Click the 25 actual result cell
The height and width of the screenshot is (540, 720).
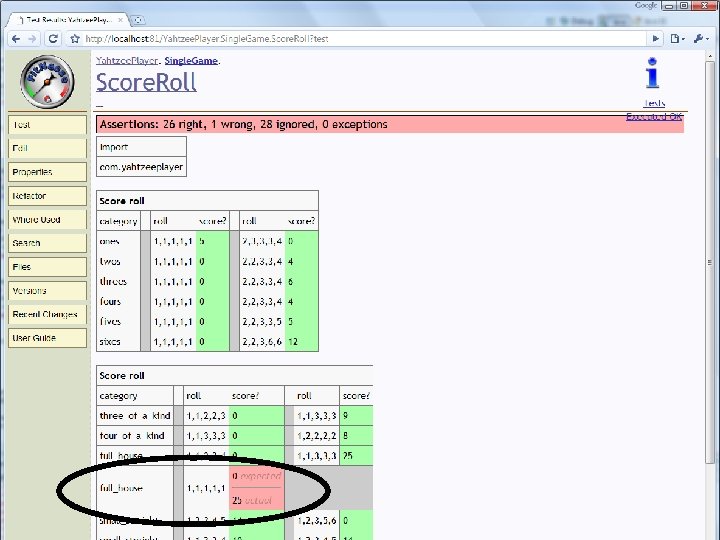coord(257,500)
